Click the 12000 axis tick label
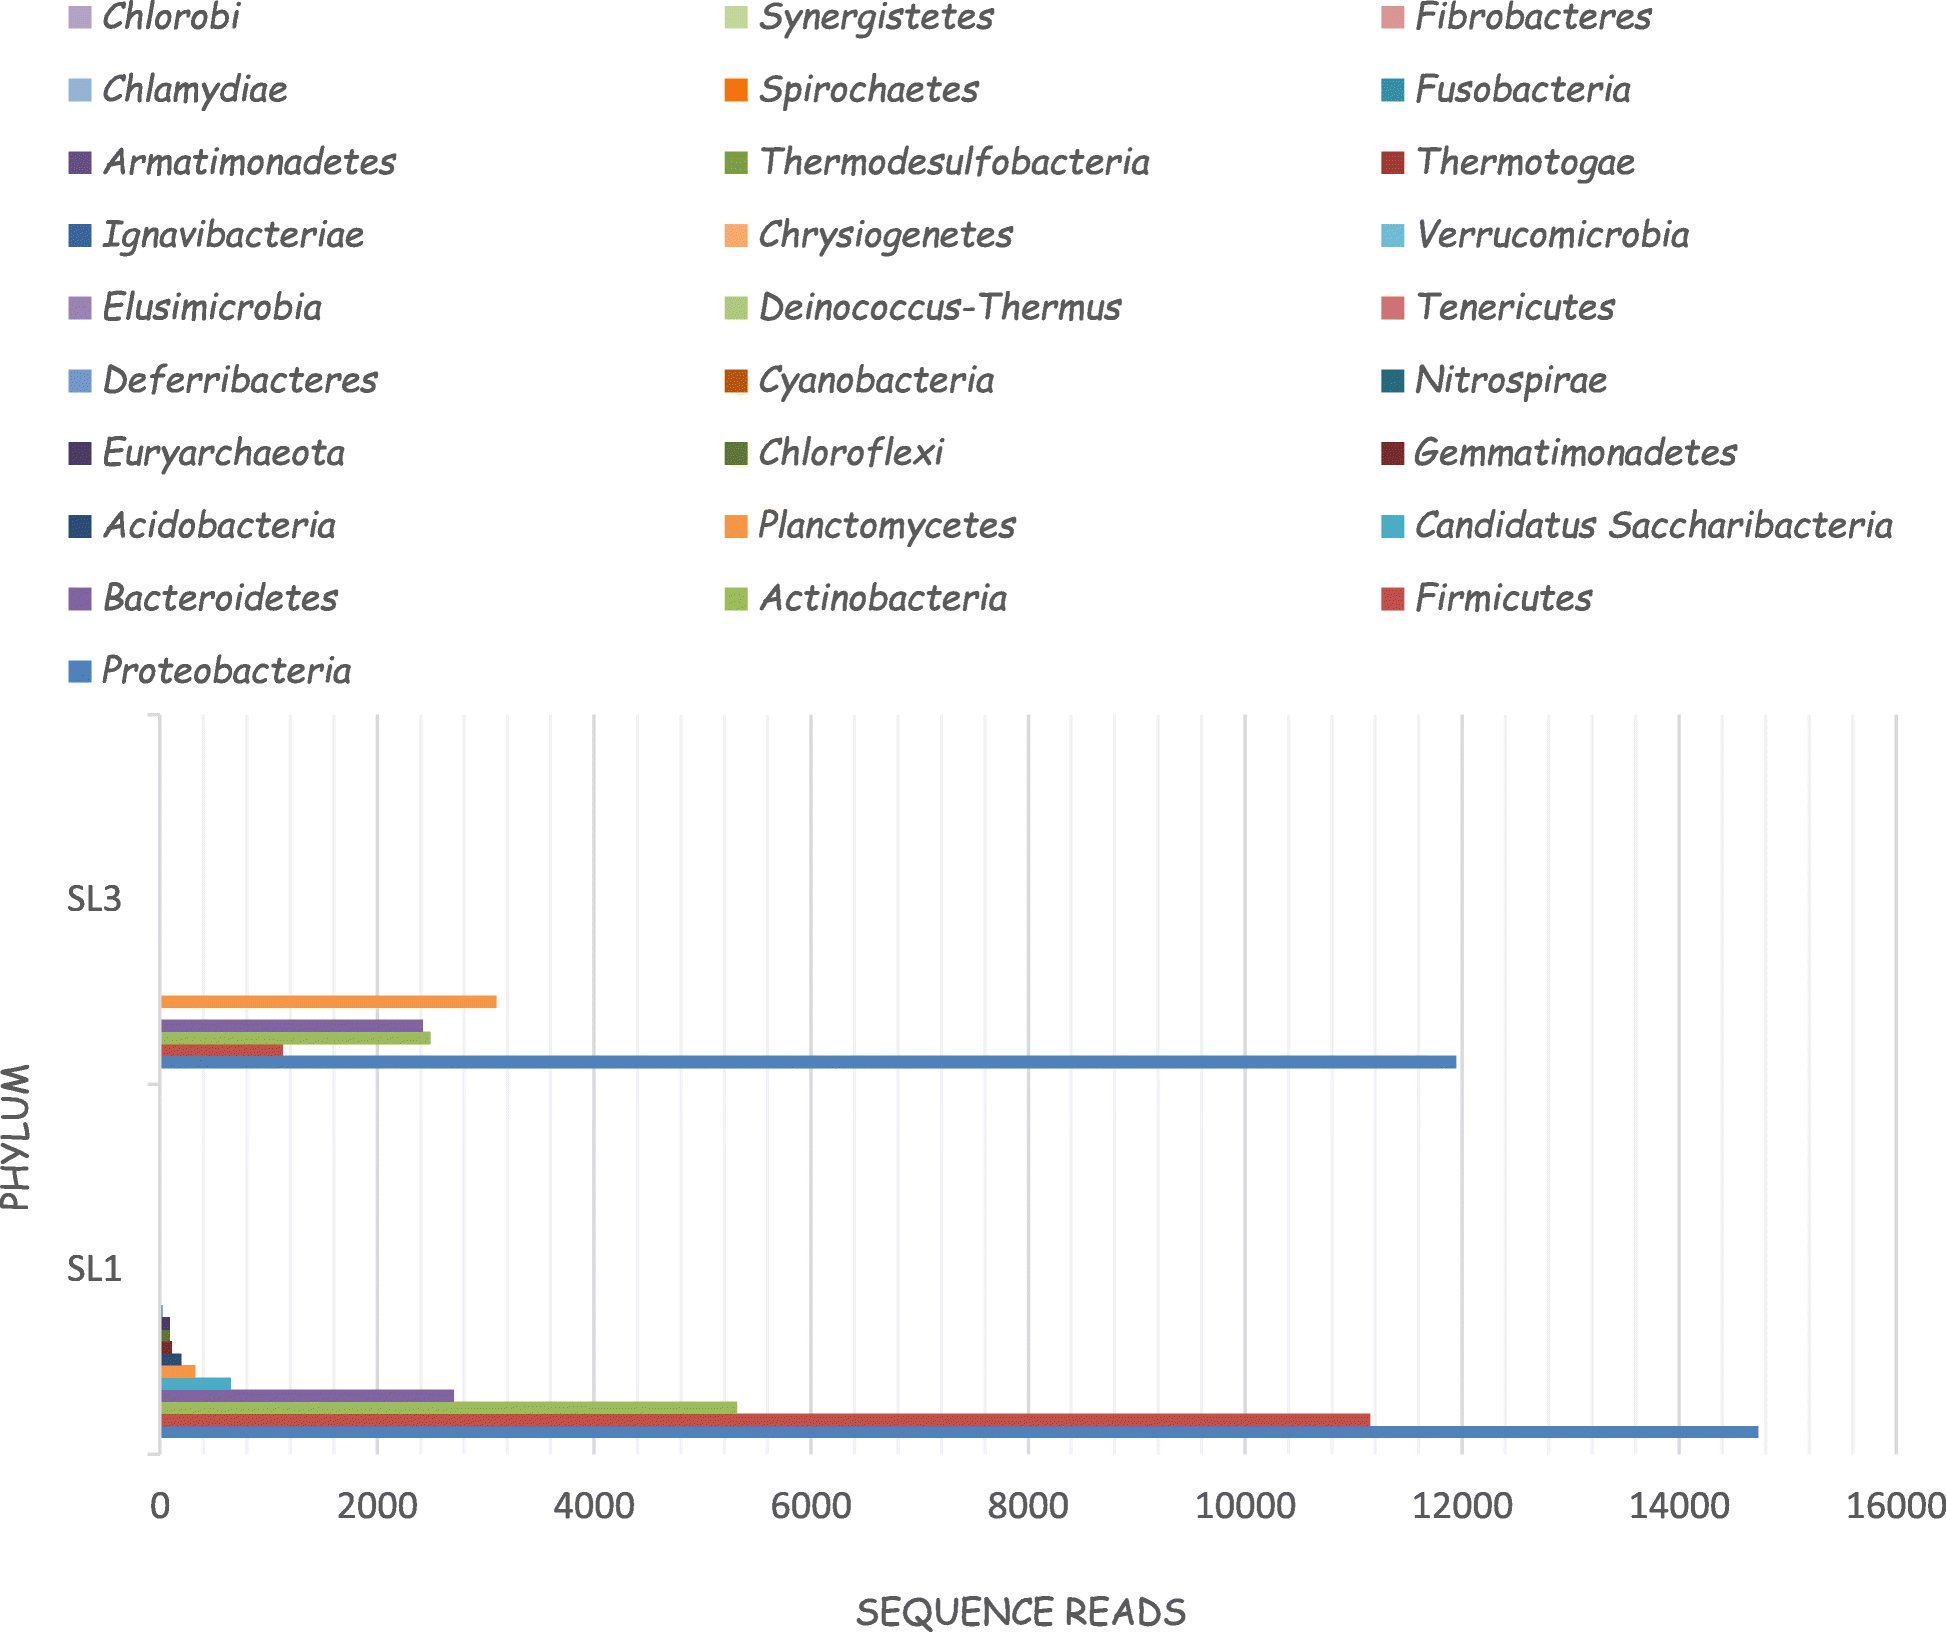 pos(1462,1506)
